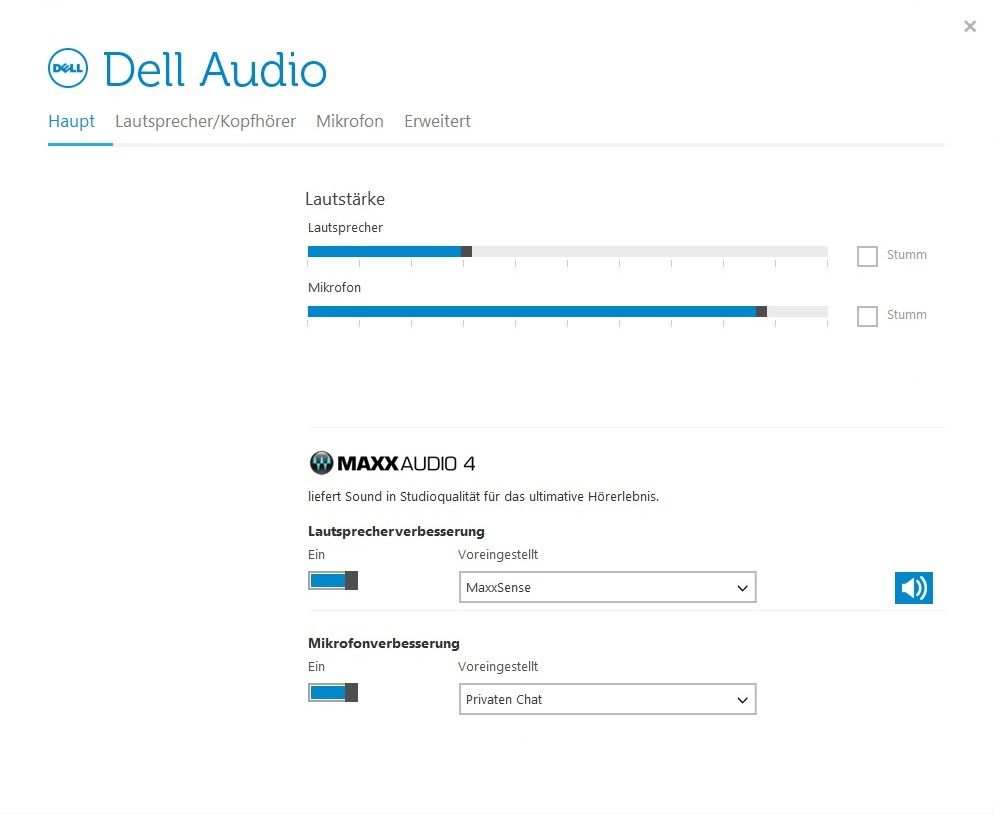This screenshot has width=994, height=818.
Task: Mute the Mikrofon with Stumm checkbox
Action: (x=867, y=316)
